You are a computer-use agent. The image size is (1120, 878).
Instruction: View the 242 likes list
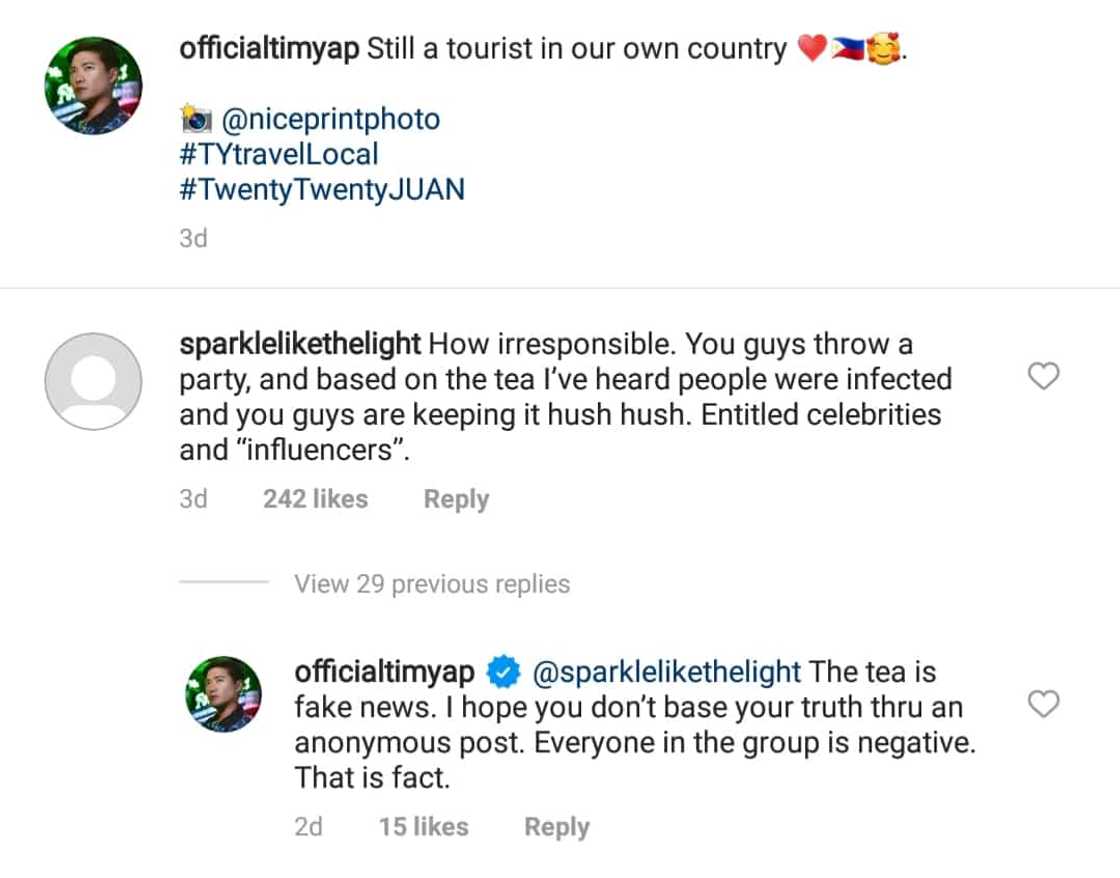(315, 499)
